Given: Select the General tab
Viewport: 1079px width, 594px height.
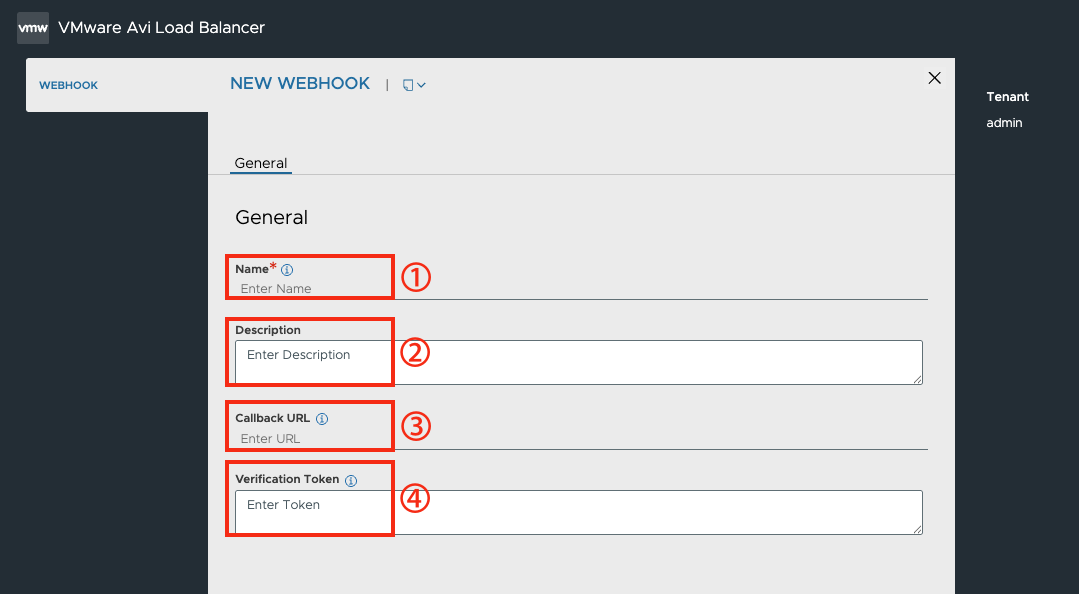Looking at the screenshot, I should coord(261,163).
